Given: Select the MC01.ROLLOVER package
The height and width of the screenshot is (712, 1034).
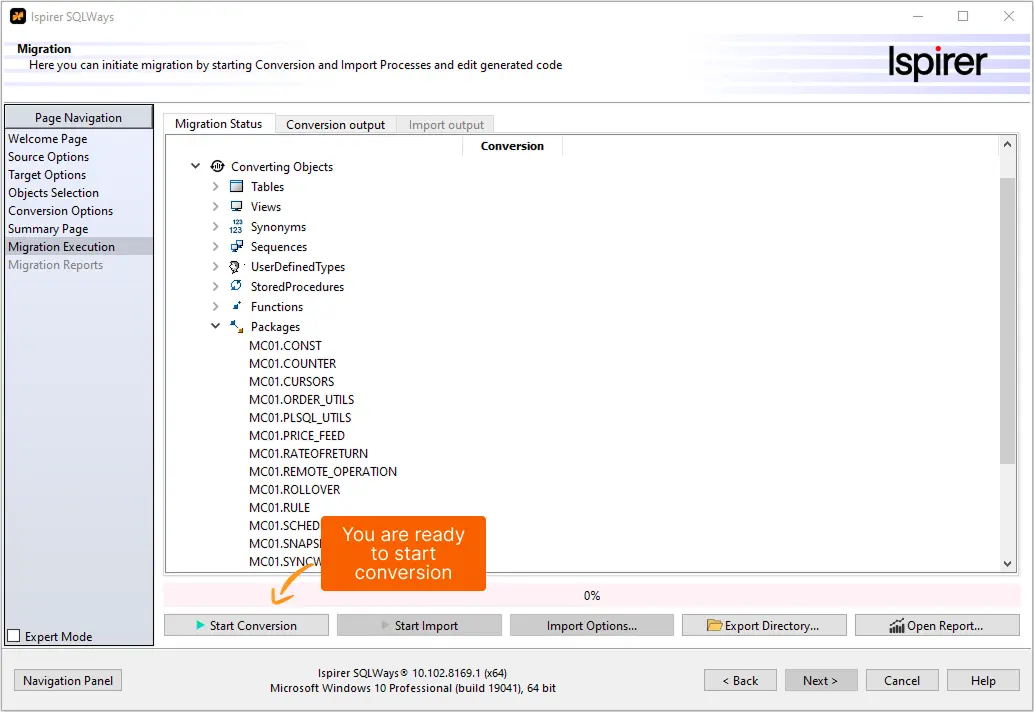Looking at the screenshot, I should point(295,490).
